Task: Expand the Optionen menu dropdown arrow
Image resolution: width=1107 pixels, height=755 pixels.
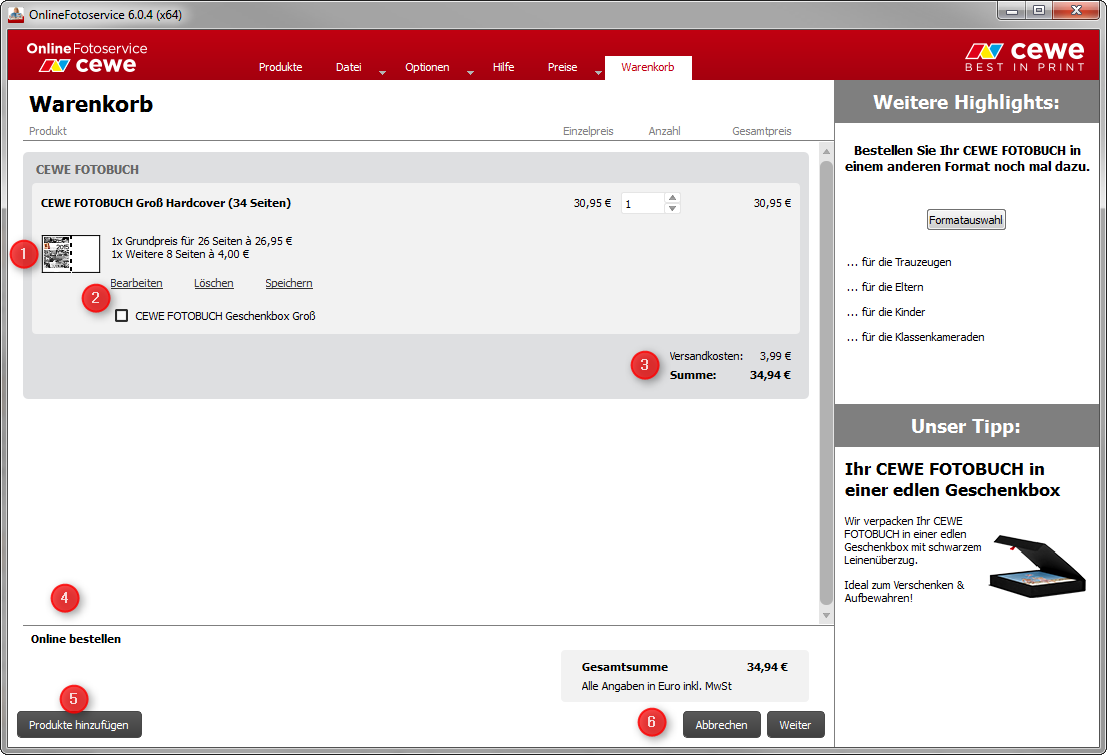Action: (470, 72)
